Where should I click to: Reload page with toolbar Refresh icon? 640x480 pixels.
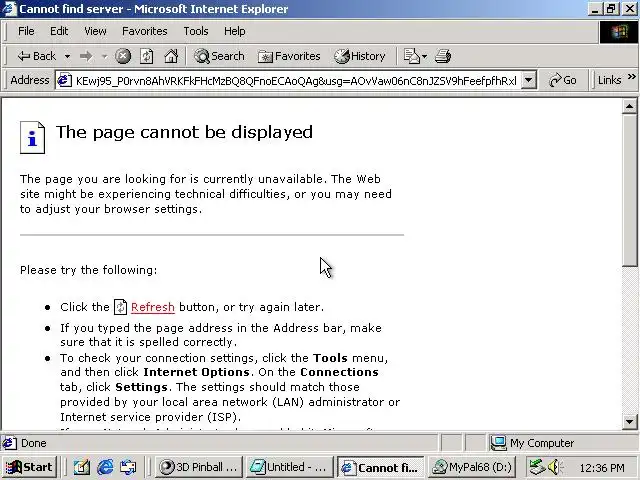click(x=147, y=56)
